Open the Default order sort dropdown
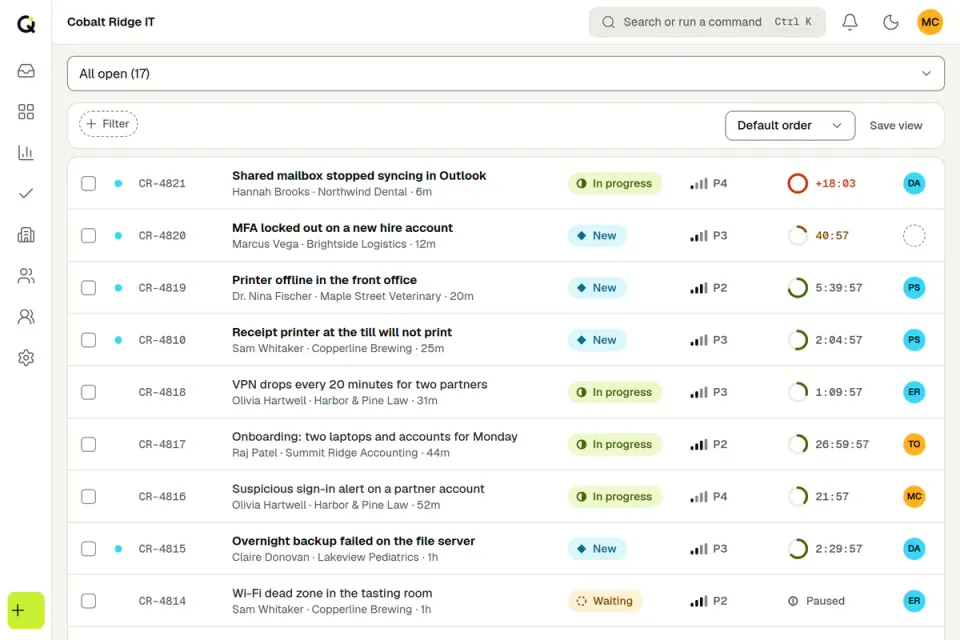 pyautogui.click(x=790, y=126)
